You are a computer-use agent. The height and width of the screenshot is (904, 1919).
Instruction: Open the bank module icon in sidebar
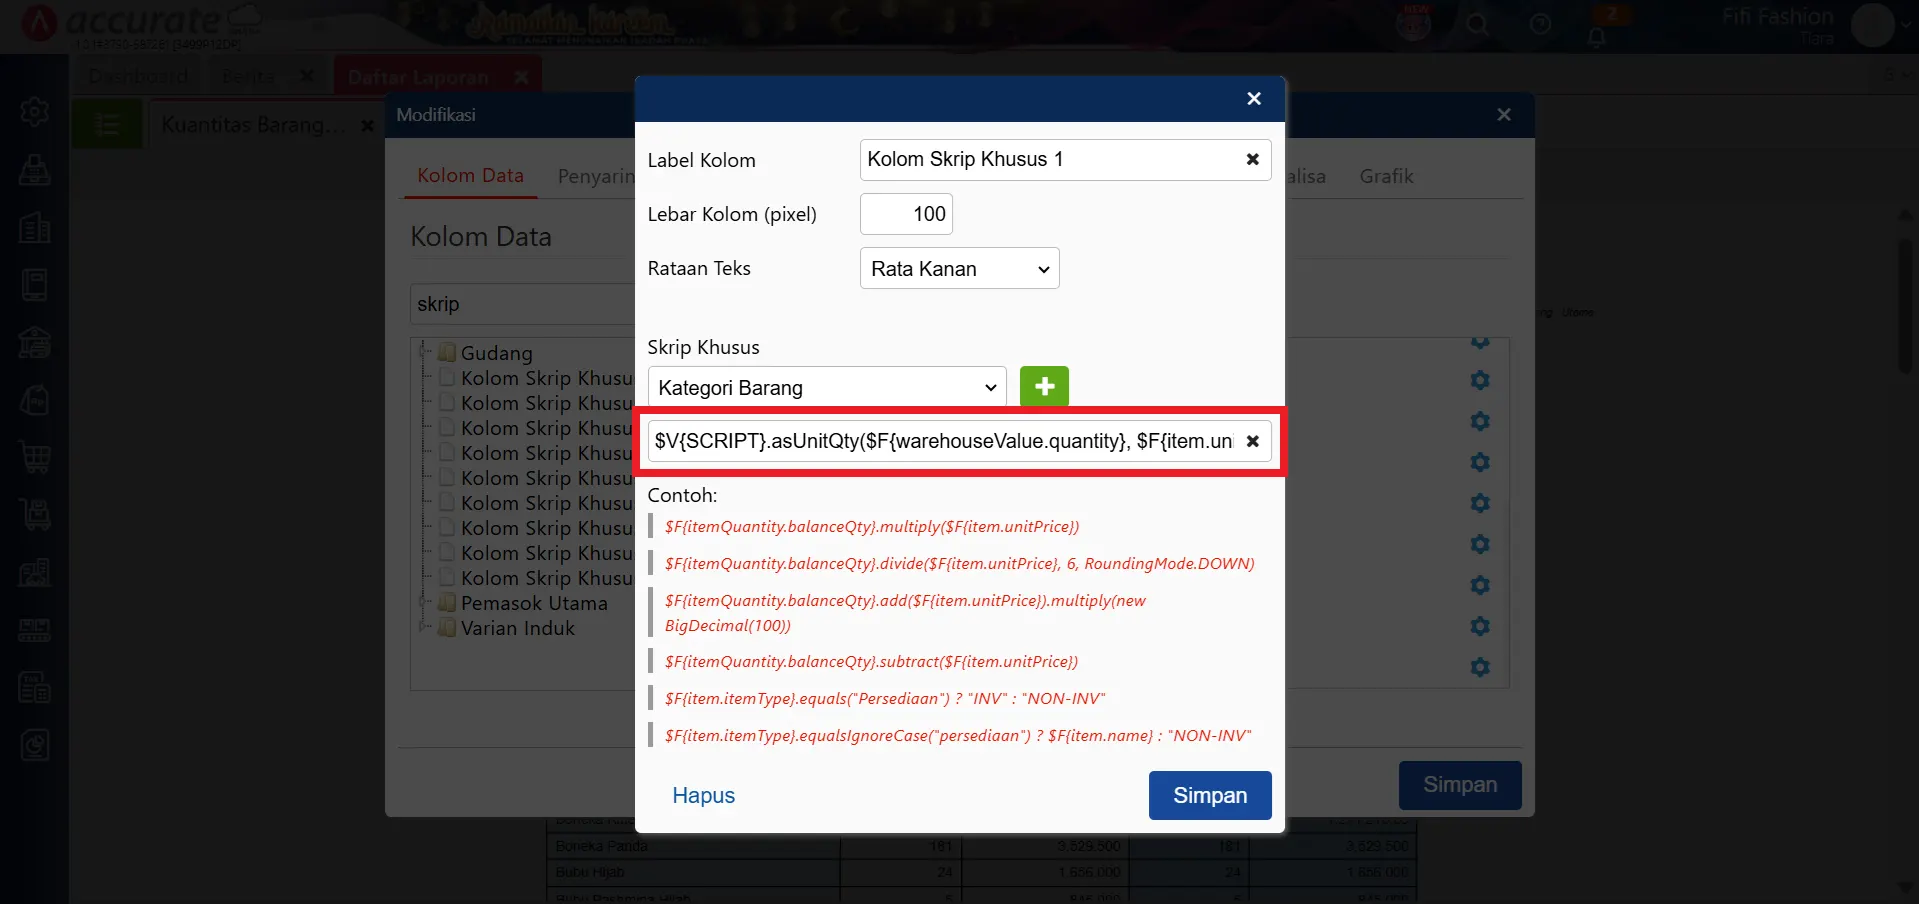coord(35,342)
